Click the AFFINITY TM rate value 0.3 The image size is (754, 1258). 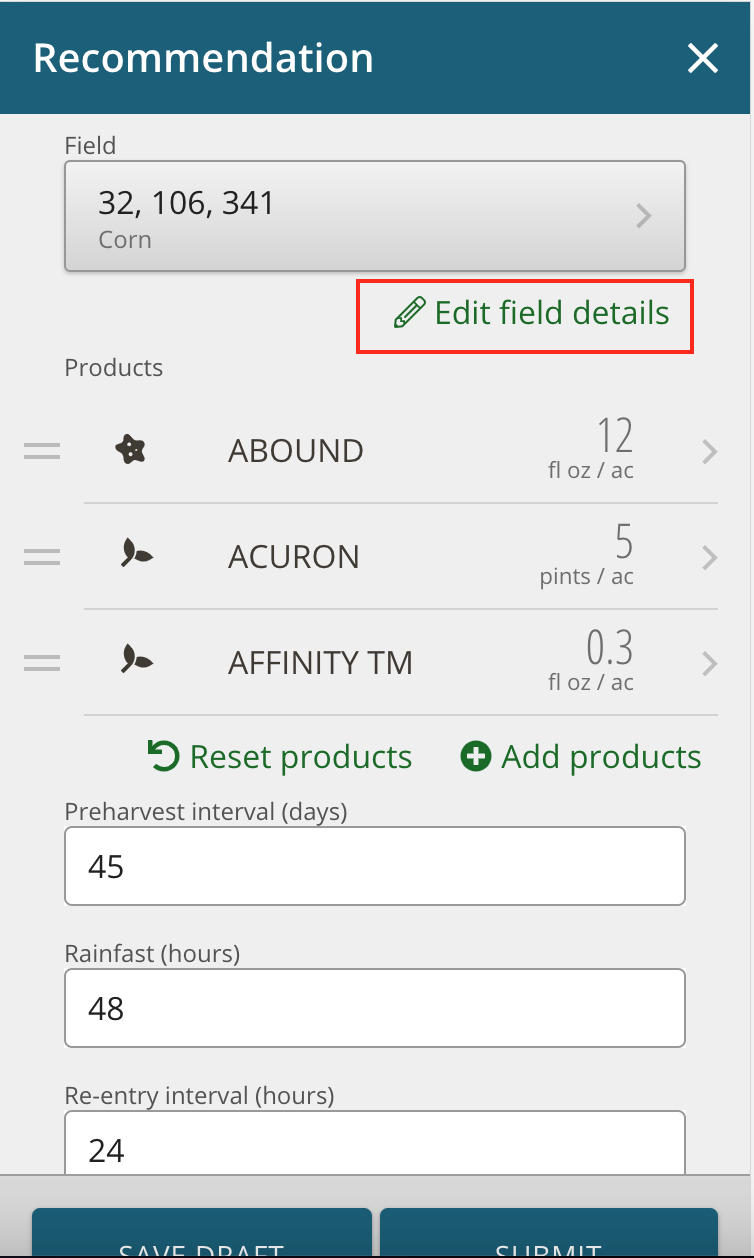tap(610, 649)
